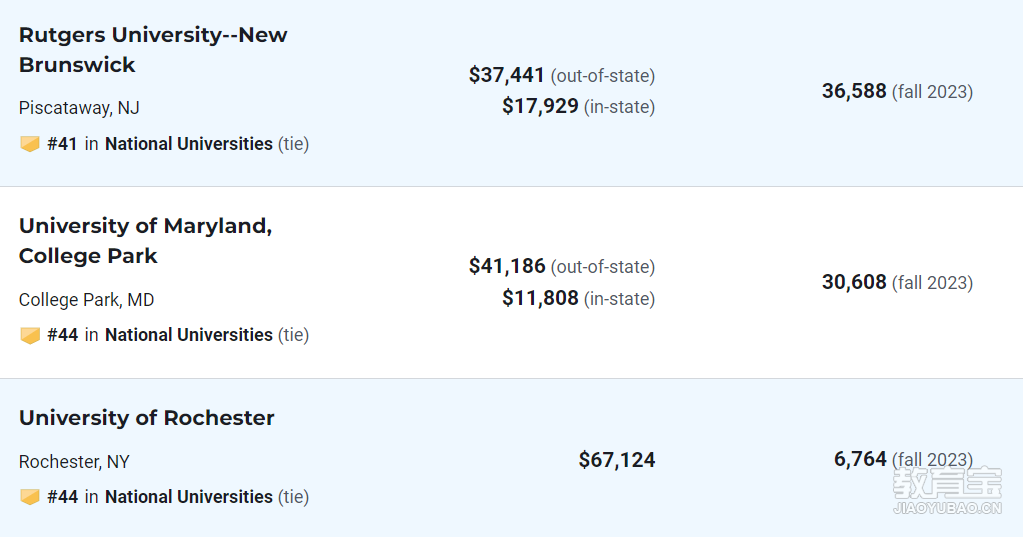The height and width of the screenshot is (537, 1023).
Task: Select Rutgers in-state tuition $17,929
Action: coord(540,106)
